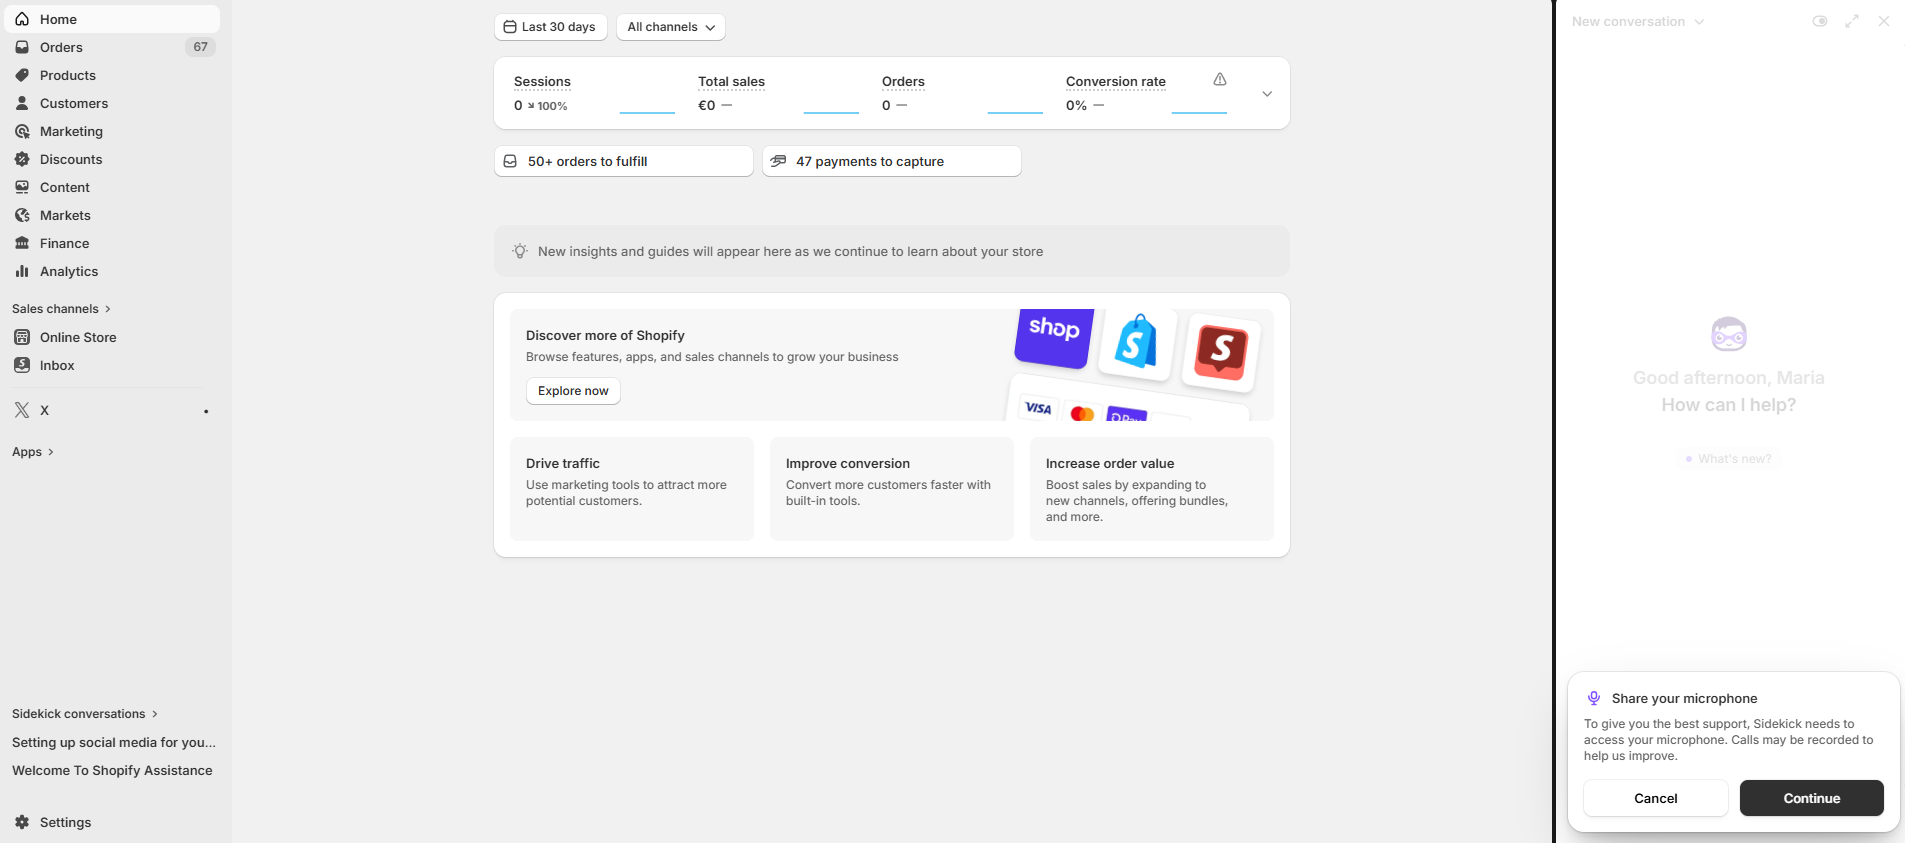Click the Online Store storefront icon

pos(22,337)
